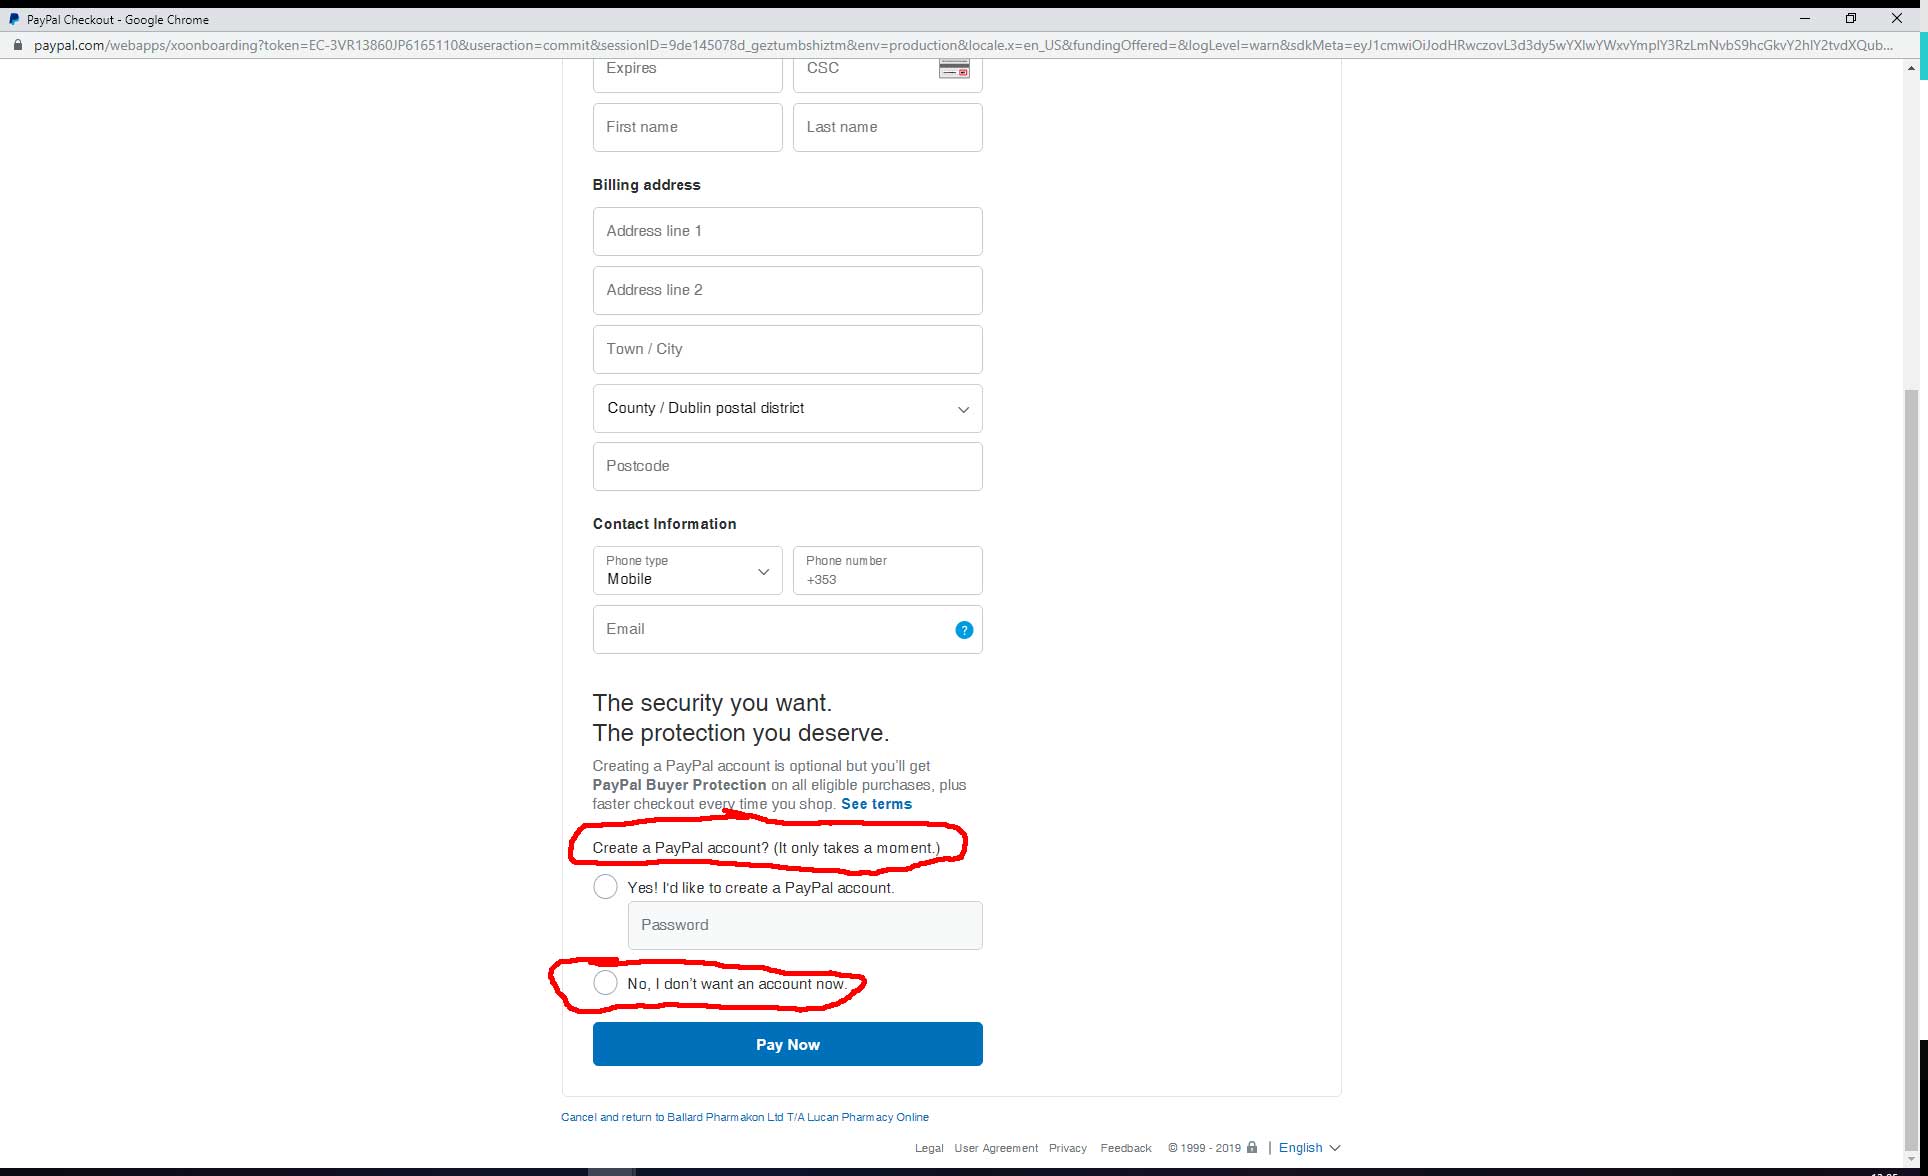Click the blue email help question-mark icon
The height and width of the screenshot is (1176, 1928).
pyautogui.click(x=964, y=630)
